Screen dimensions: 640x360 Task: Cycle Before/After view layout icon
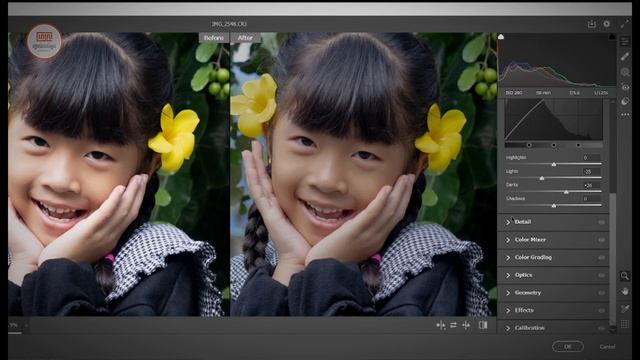point(483,325)
